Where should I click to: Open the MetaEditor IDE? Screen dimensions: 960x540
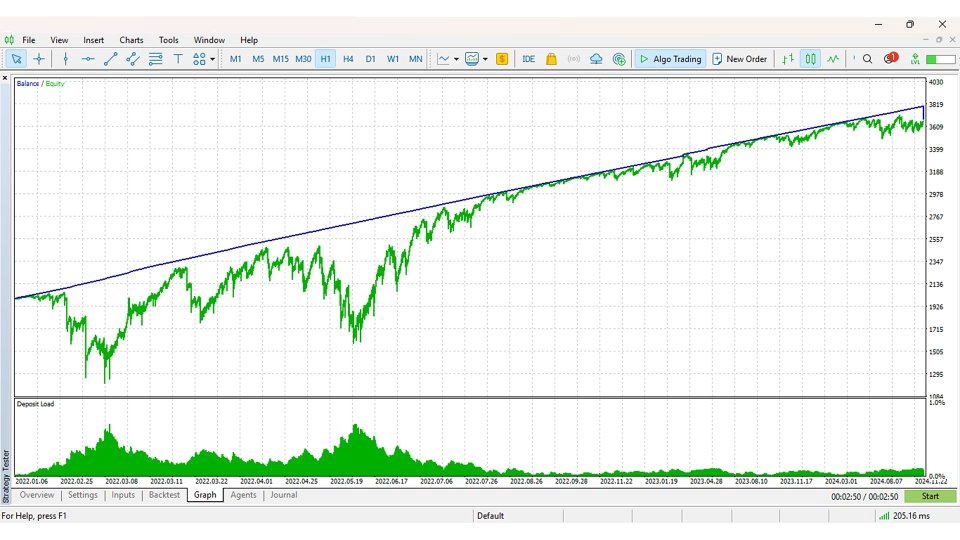tap(528, 59)
